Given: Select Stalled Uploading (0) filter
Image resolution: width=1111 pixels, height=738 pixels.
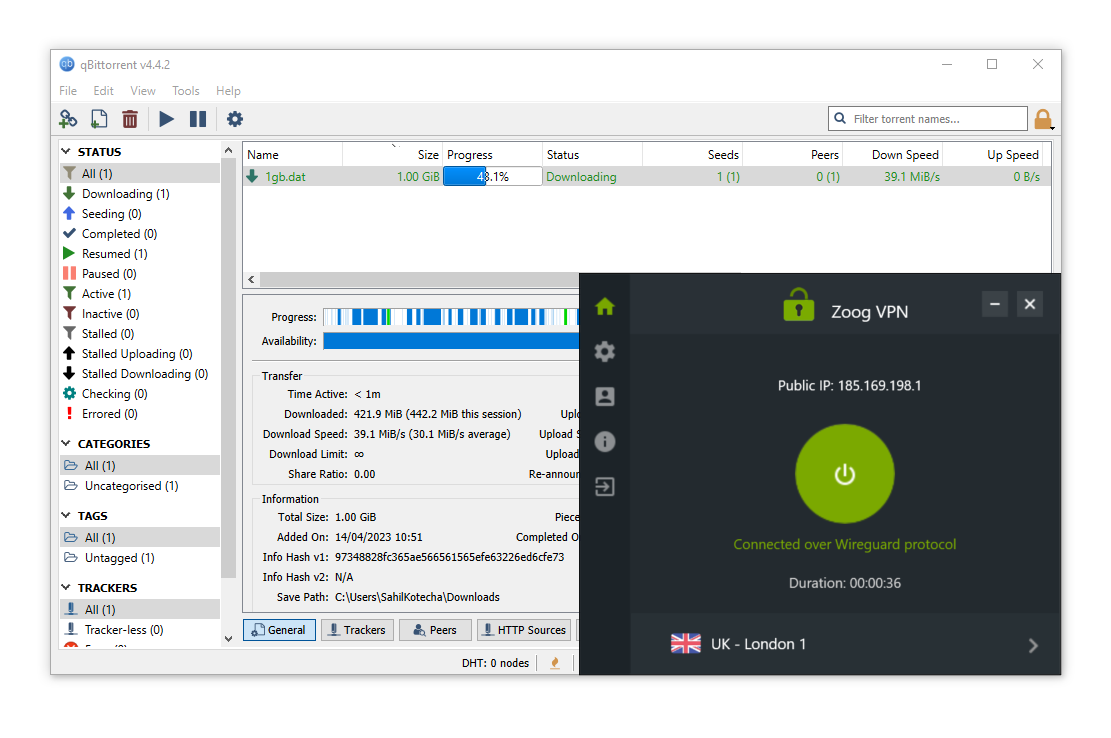Looking at the screenshot, I should click(x=140, y=353).
